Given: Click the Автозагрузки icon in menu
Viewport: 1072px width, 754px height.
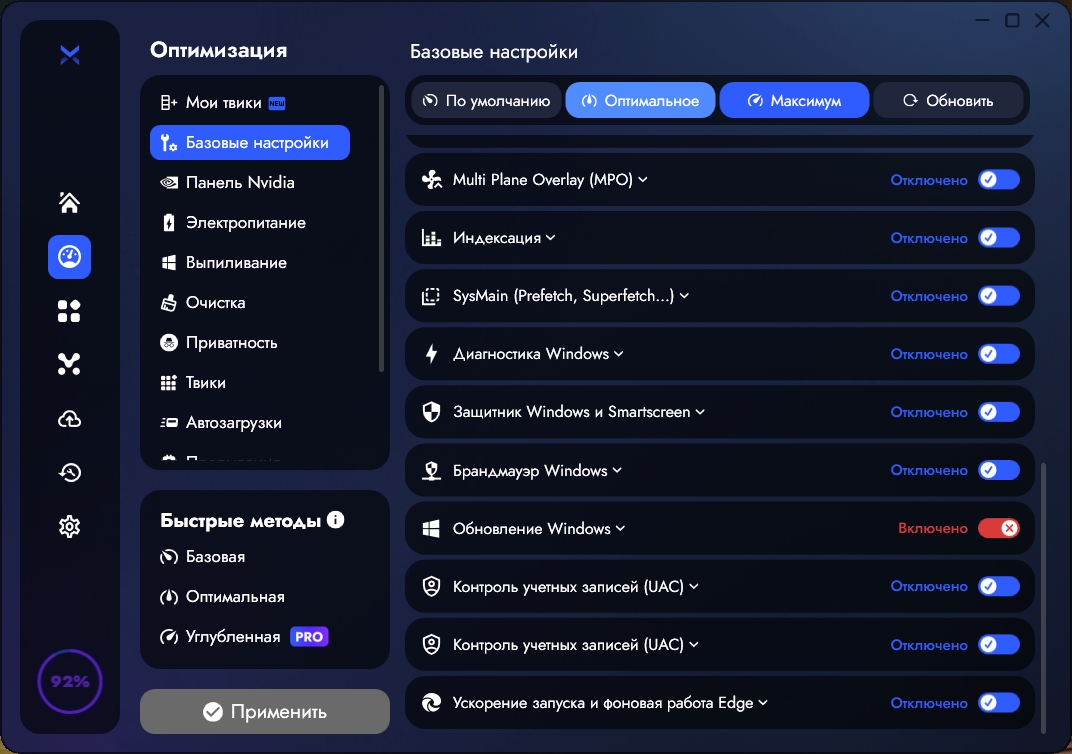Looking at the screenshot, I should (169, 422).
